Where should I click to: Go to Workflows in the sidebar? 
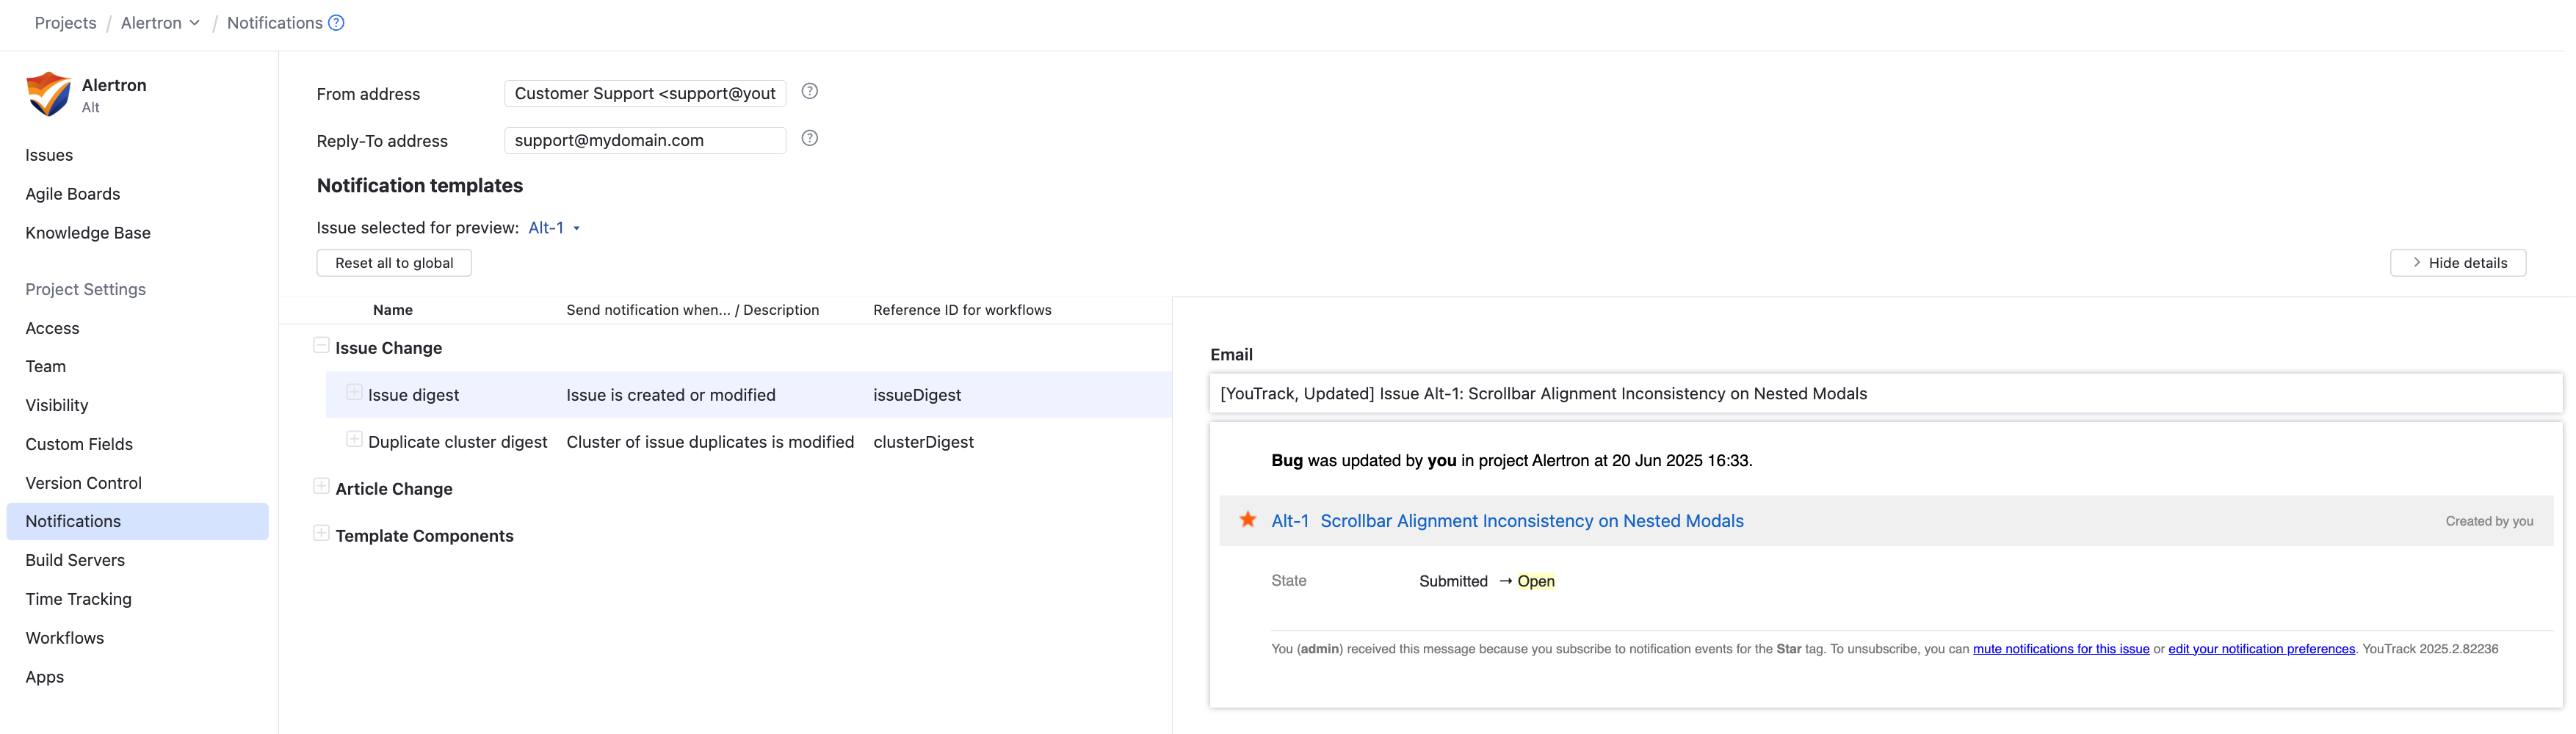point(64,637)
